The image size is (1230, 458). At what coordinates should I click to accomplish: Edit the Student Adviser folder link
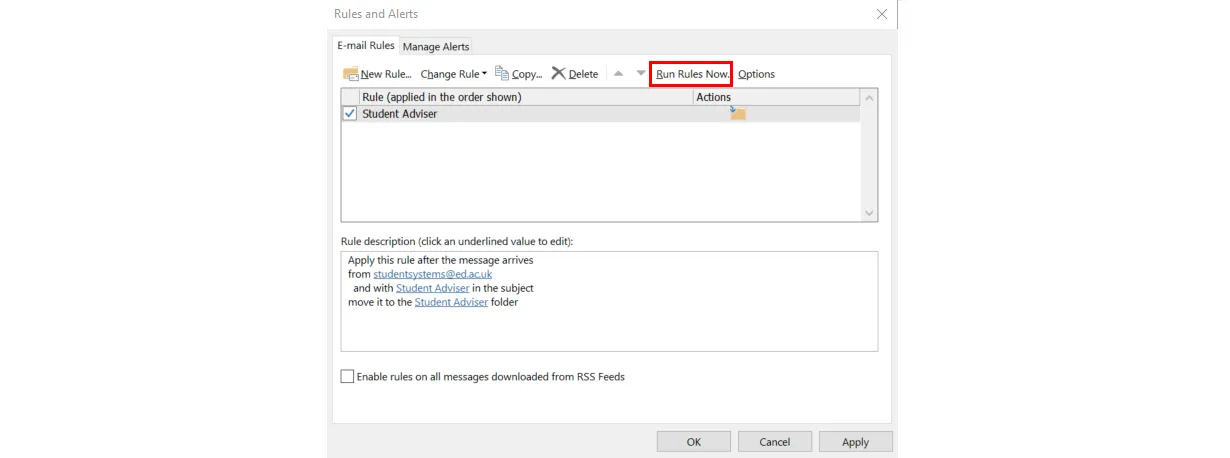452,302
